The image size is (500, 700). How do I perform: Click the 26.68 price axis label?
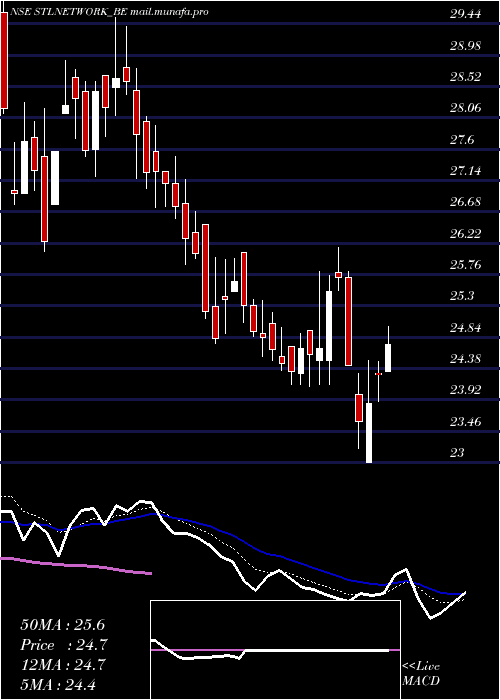(x=465, y=202)
